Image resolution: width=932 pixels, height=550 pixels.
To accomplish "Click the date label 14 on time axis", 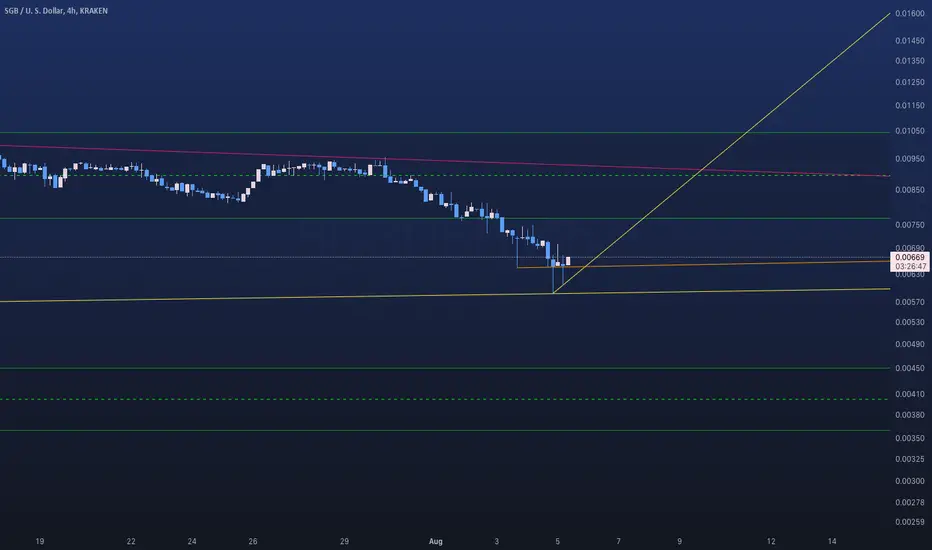I will click(x=832, y=541).
